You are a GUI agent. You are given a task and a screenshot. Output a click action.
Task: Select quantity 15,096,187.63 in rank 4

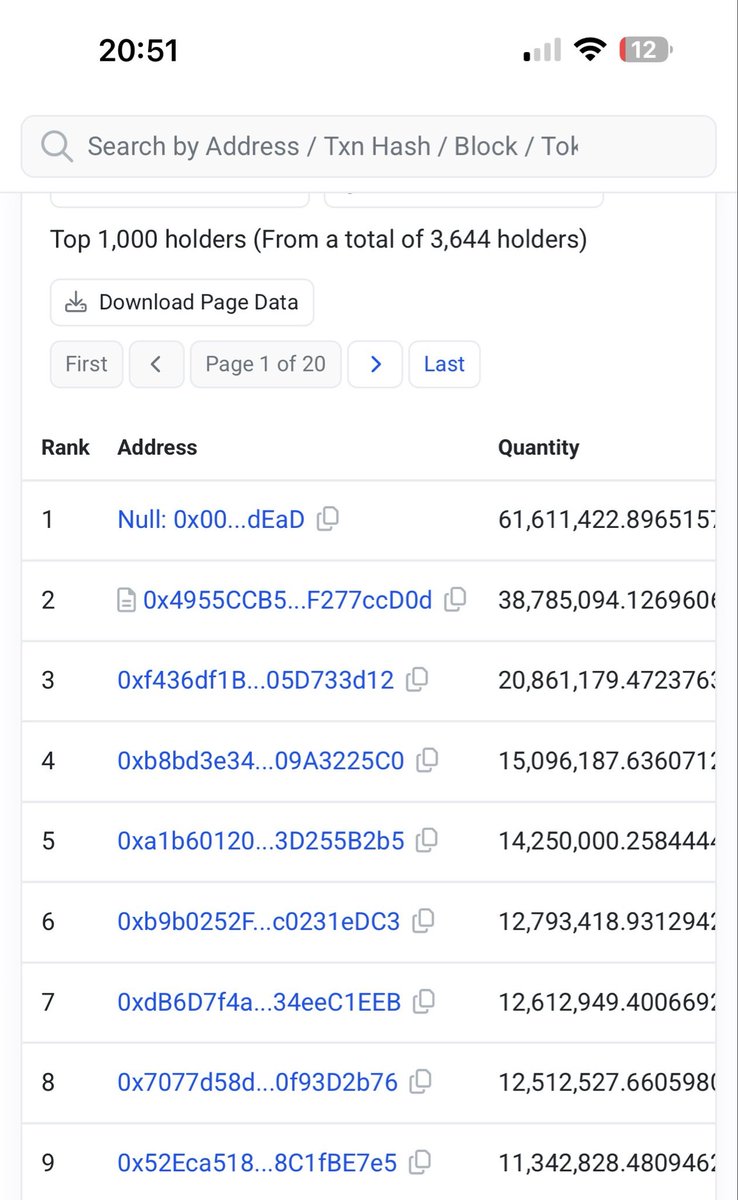tap(607, 761)
